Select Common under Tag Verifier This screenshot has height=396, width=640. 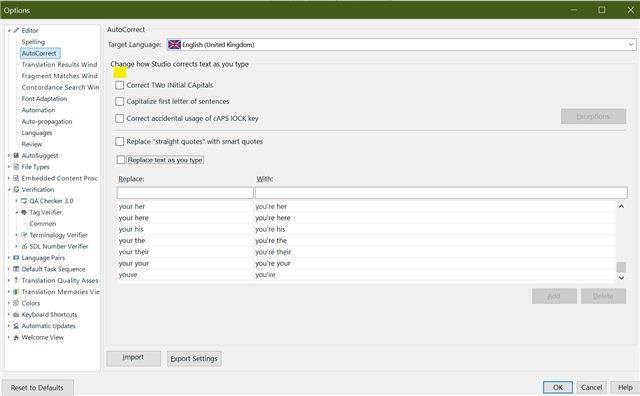(x=42, y=224)
